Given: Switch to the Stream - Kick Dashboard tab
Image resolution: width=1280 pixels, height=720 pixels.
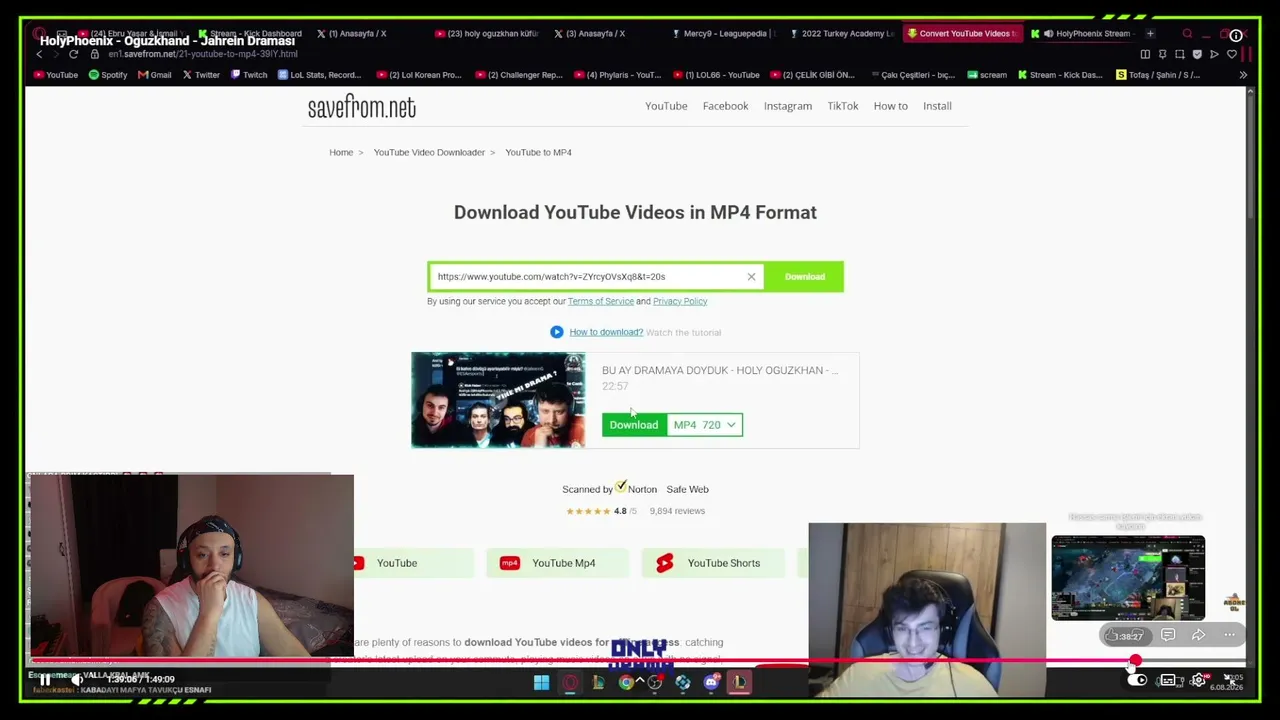Looking at the screenshot, I should (250, 34).
